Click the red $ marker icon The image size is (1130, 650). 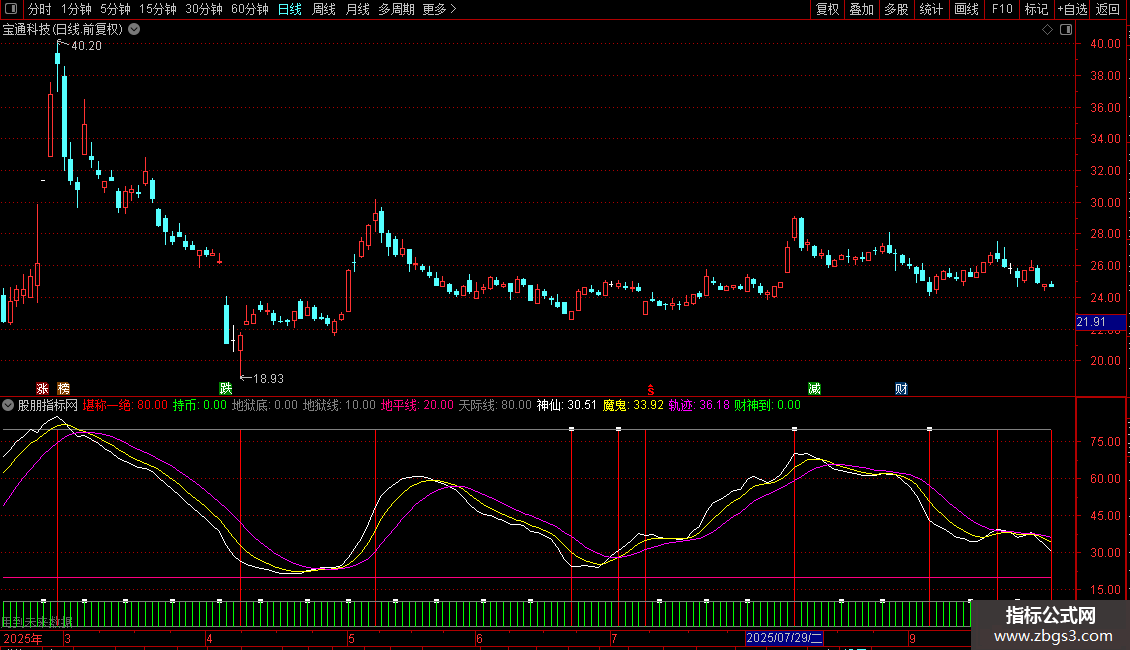click(x=651, y=389)
